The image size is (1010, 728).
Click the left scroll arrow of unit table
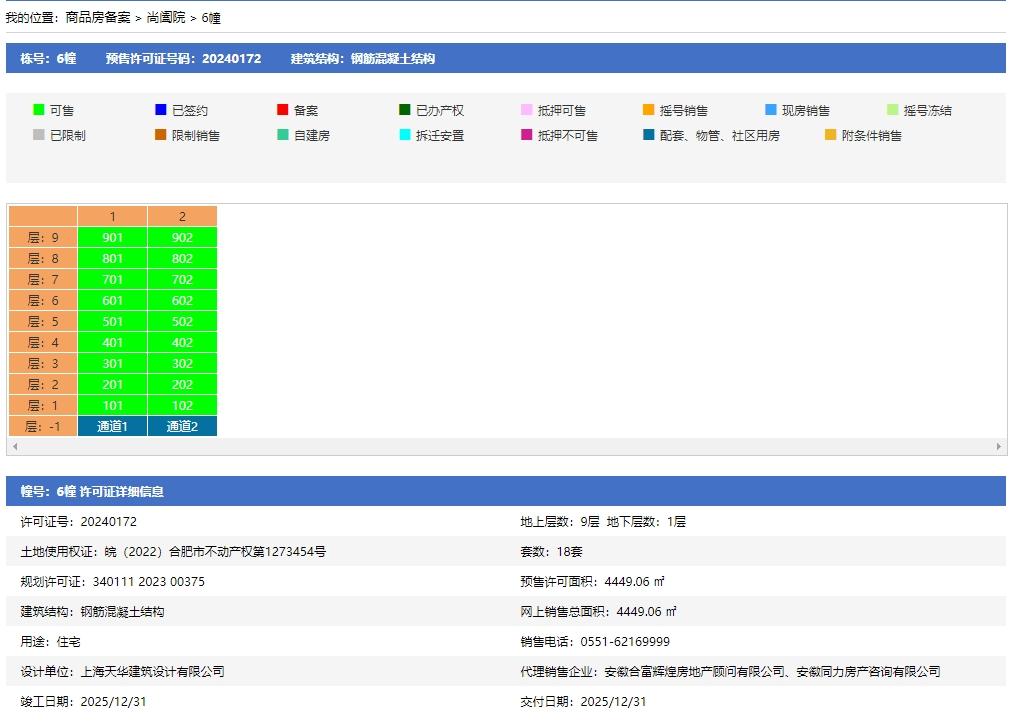(14, 446)
